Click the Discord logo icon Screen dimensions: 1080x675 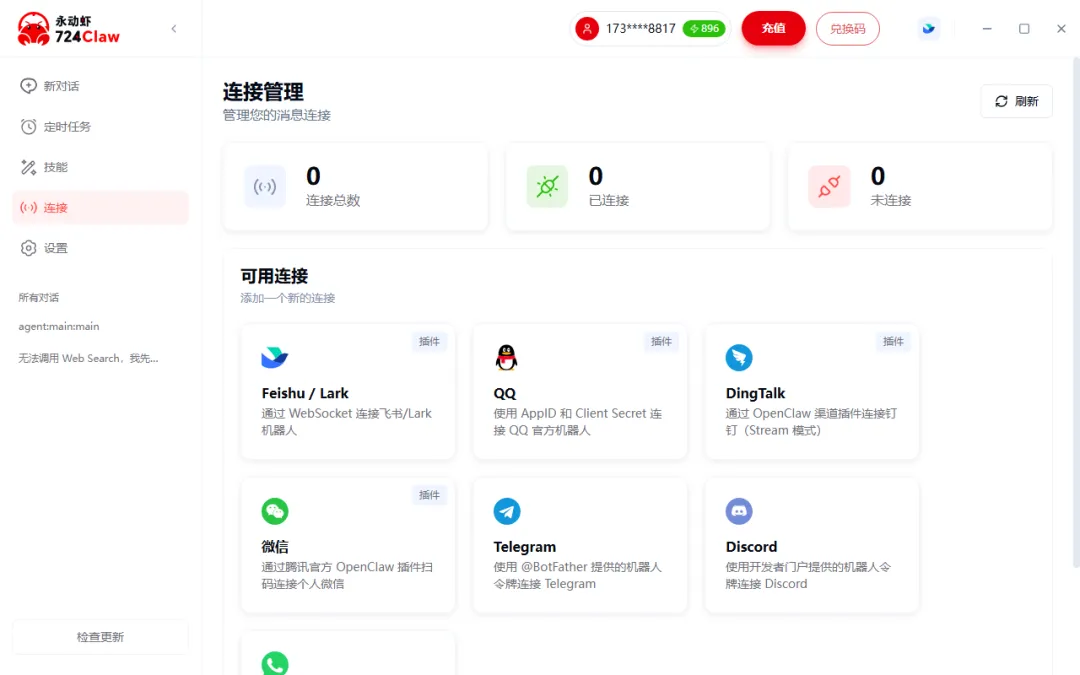pyautogui.click(x=739, y=511)
